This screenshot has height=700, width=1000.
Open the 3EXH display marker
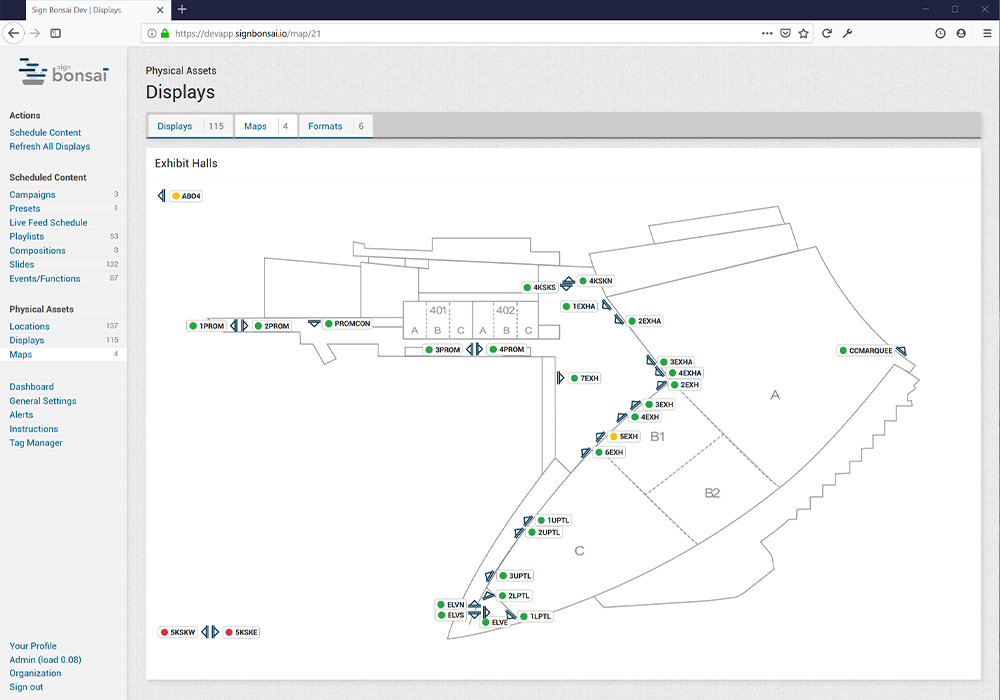point(659,405)
